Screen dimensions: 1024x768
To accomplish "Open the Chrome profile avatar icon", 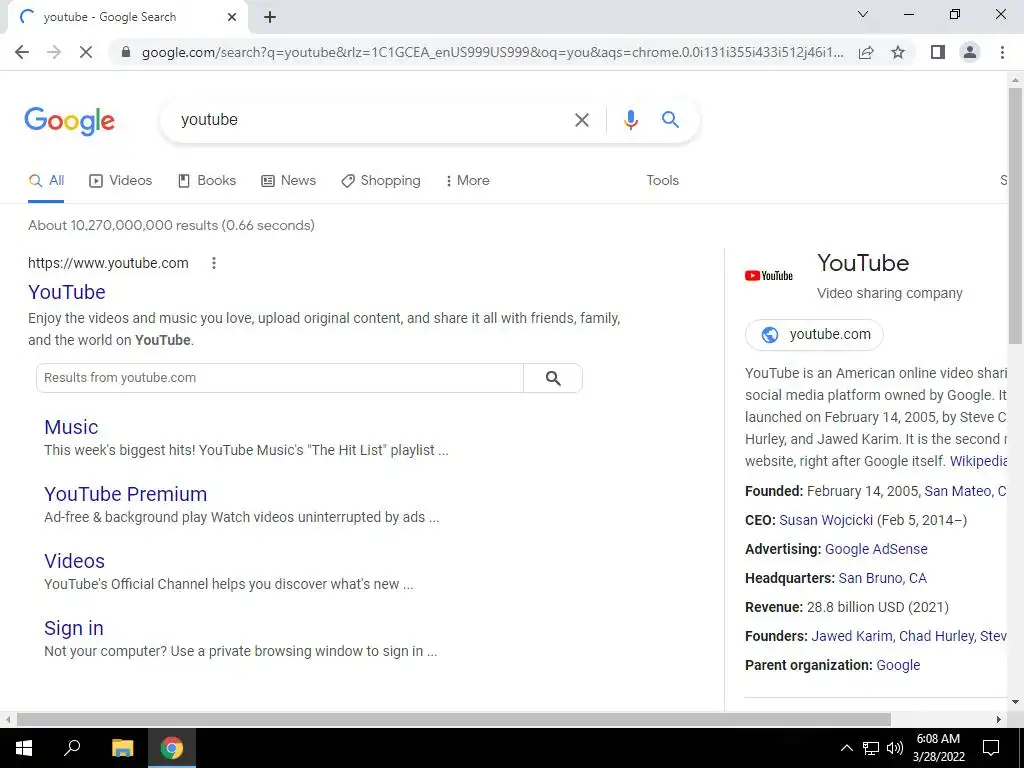I will coord(970,52).
